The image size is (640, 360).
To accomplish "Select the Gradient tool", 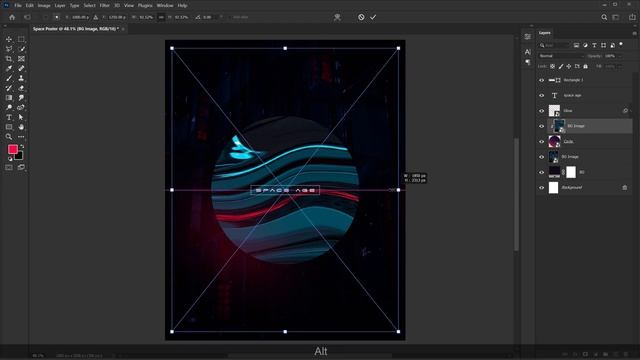I will point(9,98).
